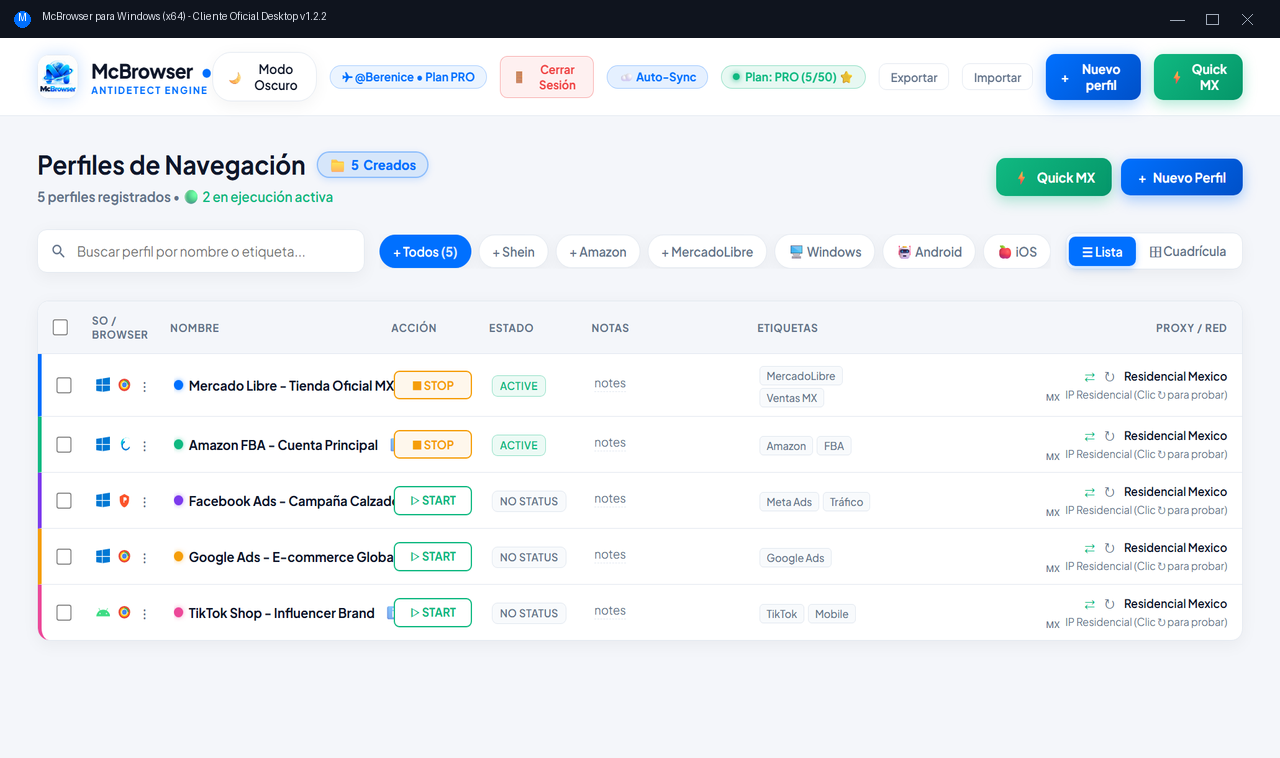This screenshot has width=1280, height=758.
Task: Filter profiles by Shein tag
Action: (x=513, y=252)
